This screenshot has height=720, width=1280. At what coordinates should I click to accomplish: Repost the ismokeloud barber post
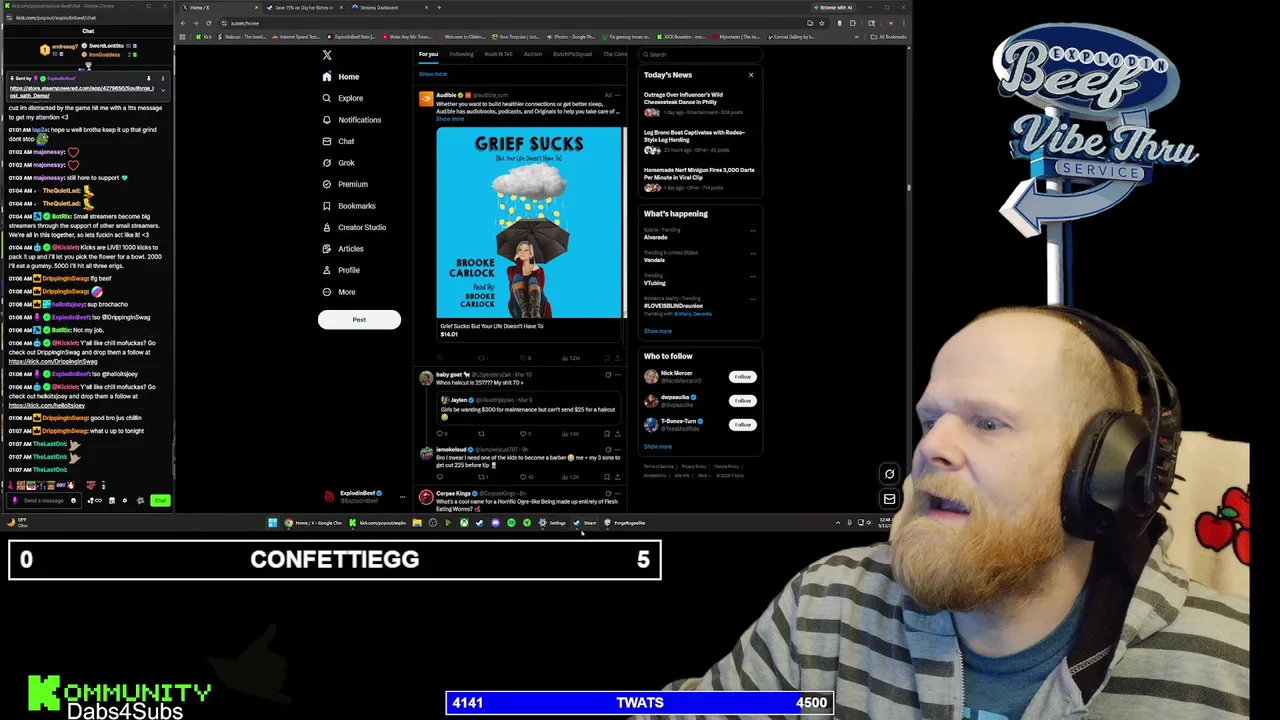481,477
